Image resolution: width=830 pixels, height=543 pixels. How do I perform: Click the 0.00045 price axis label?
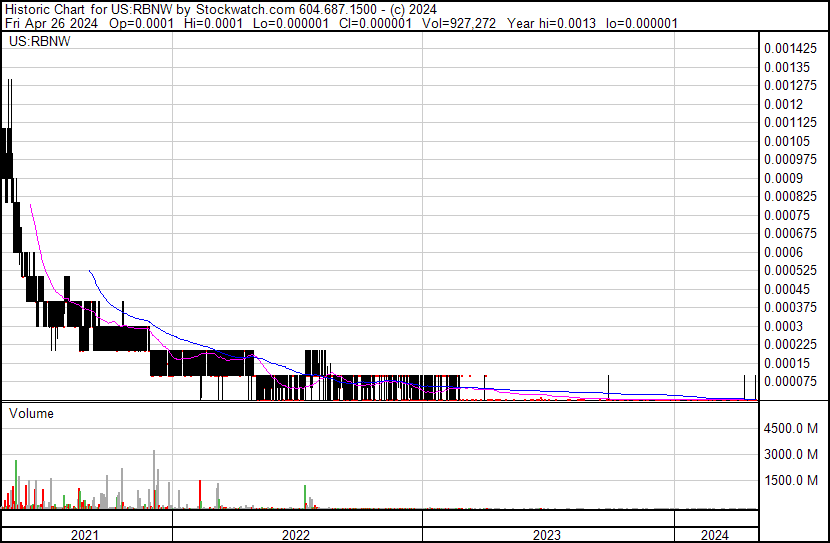pos(787,289)
